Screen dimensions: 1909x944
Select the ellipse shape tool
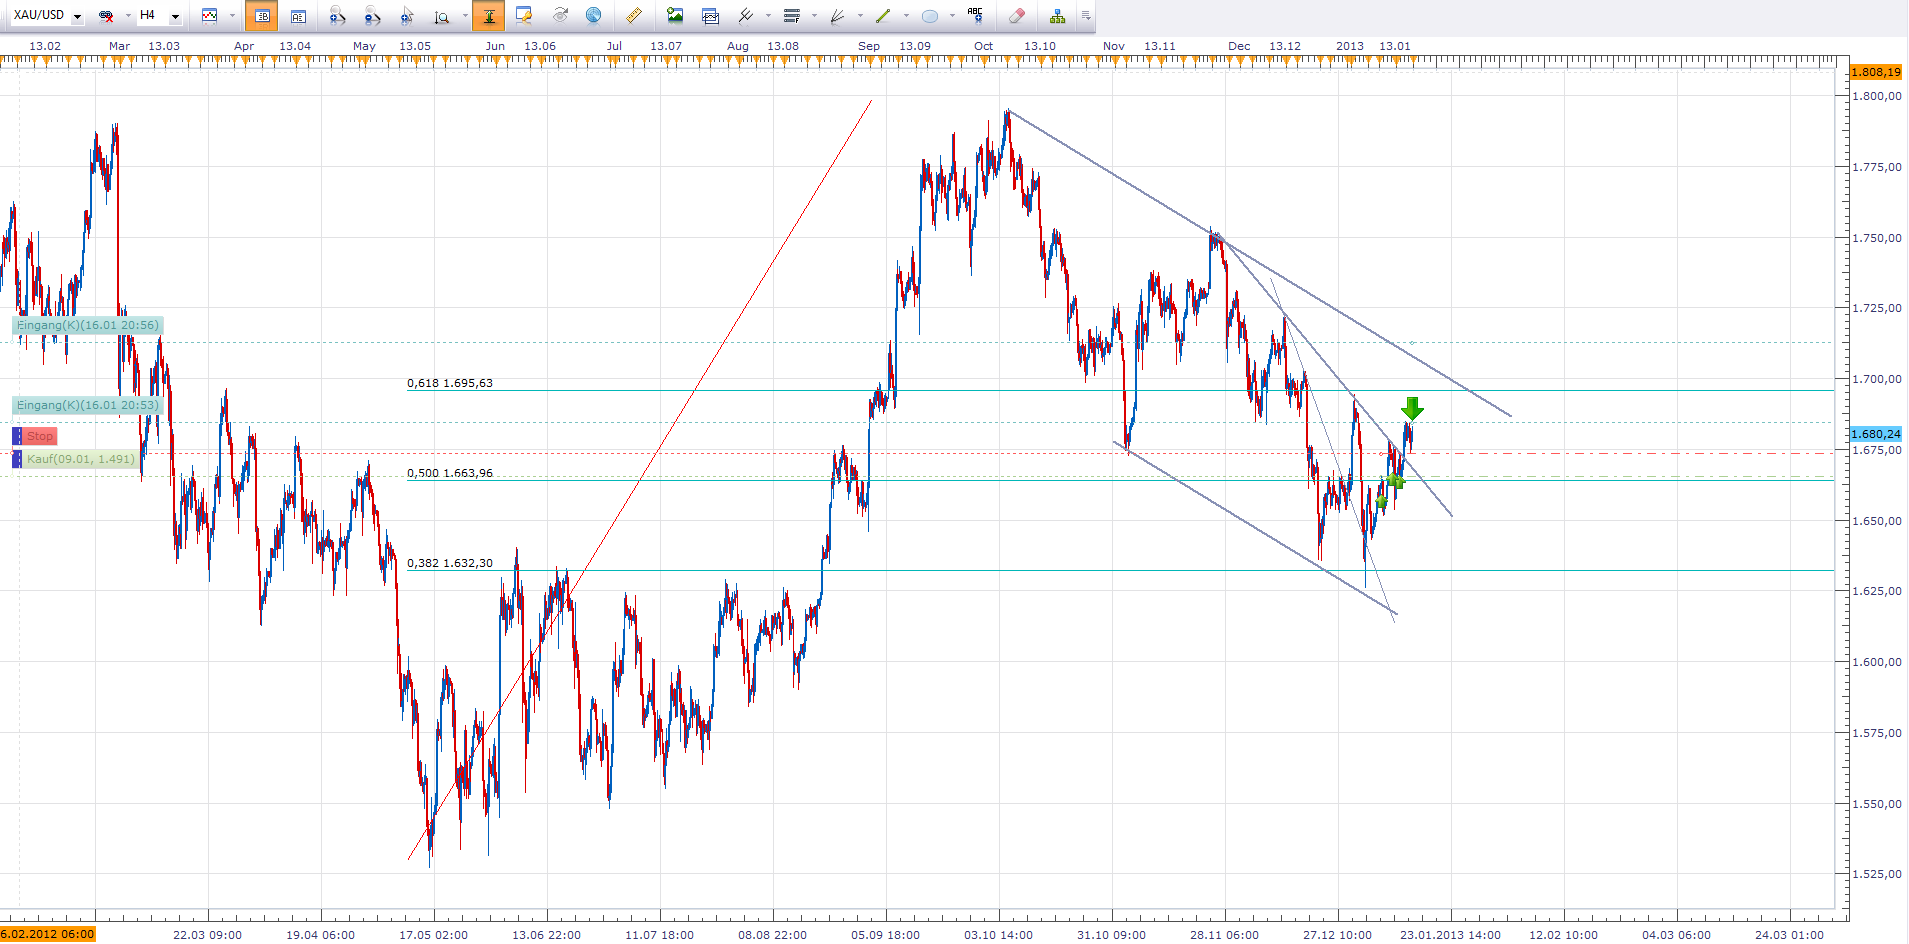click(x=930, y=16)
